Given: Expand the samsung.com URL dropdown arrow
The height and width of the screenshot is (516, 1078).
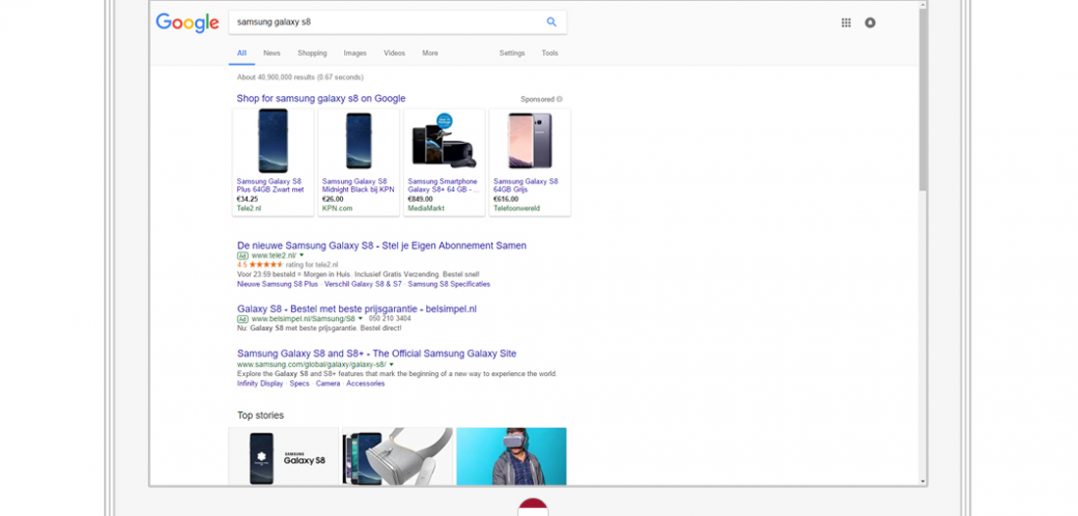Looking at the screenshot, I should pyautogui.click(x=391, y=364).
